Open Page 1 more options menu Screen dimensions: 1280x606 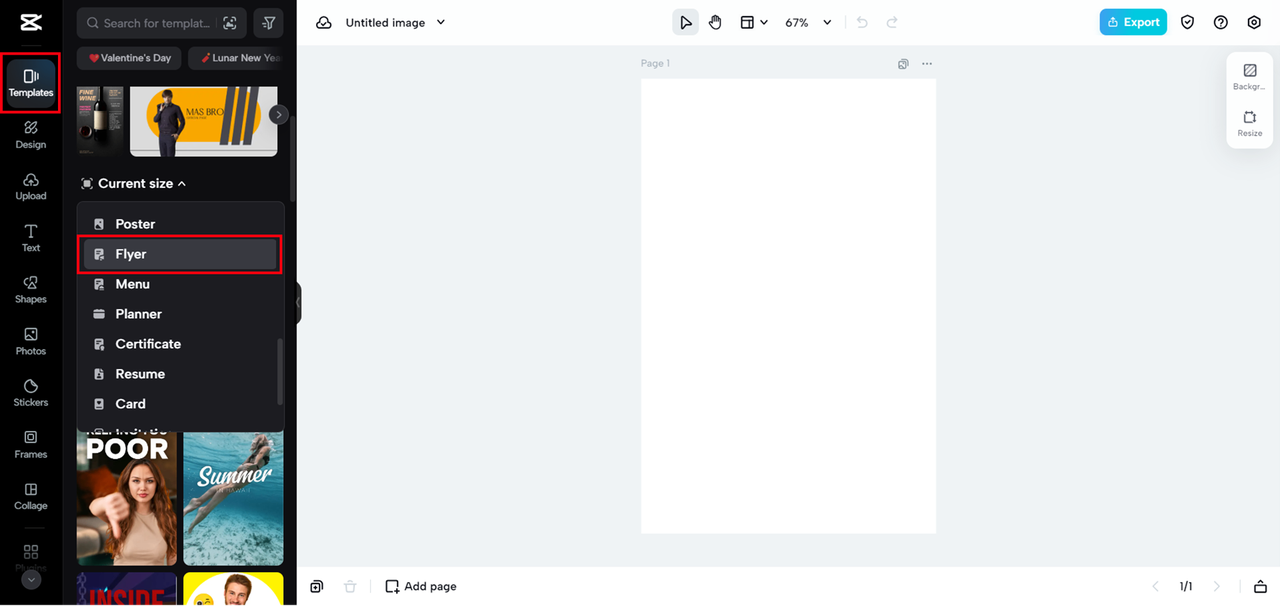[927, 64]
